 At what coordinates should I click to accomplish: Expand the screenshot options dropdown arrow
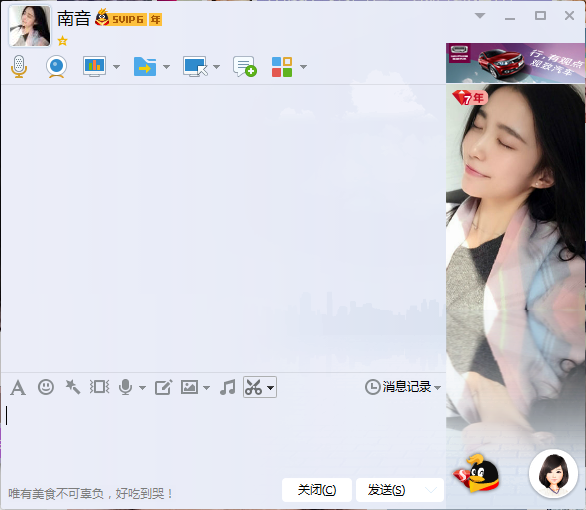(x=271, y=388)
